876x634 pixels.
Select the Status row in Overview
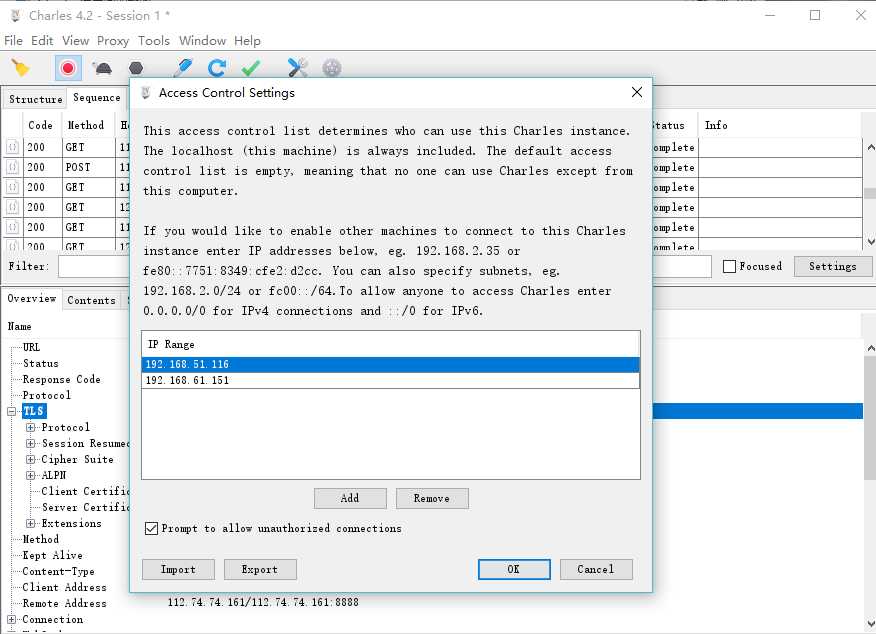40,363
